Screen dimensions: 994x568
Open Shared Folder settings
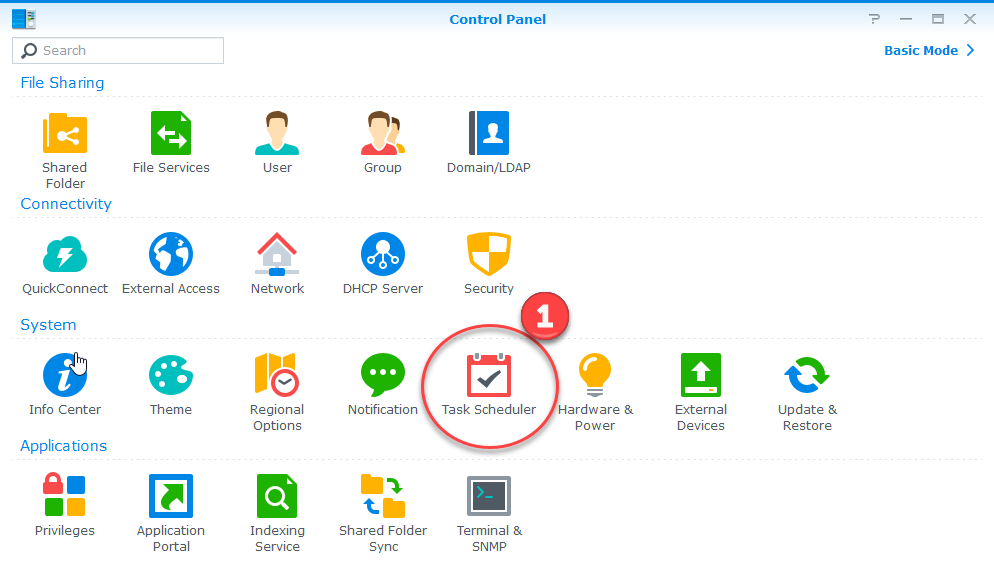pos(65,134)
